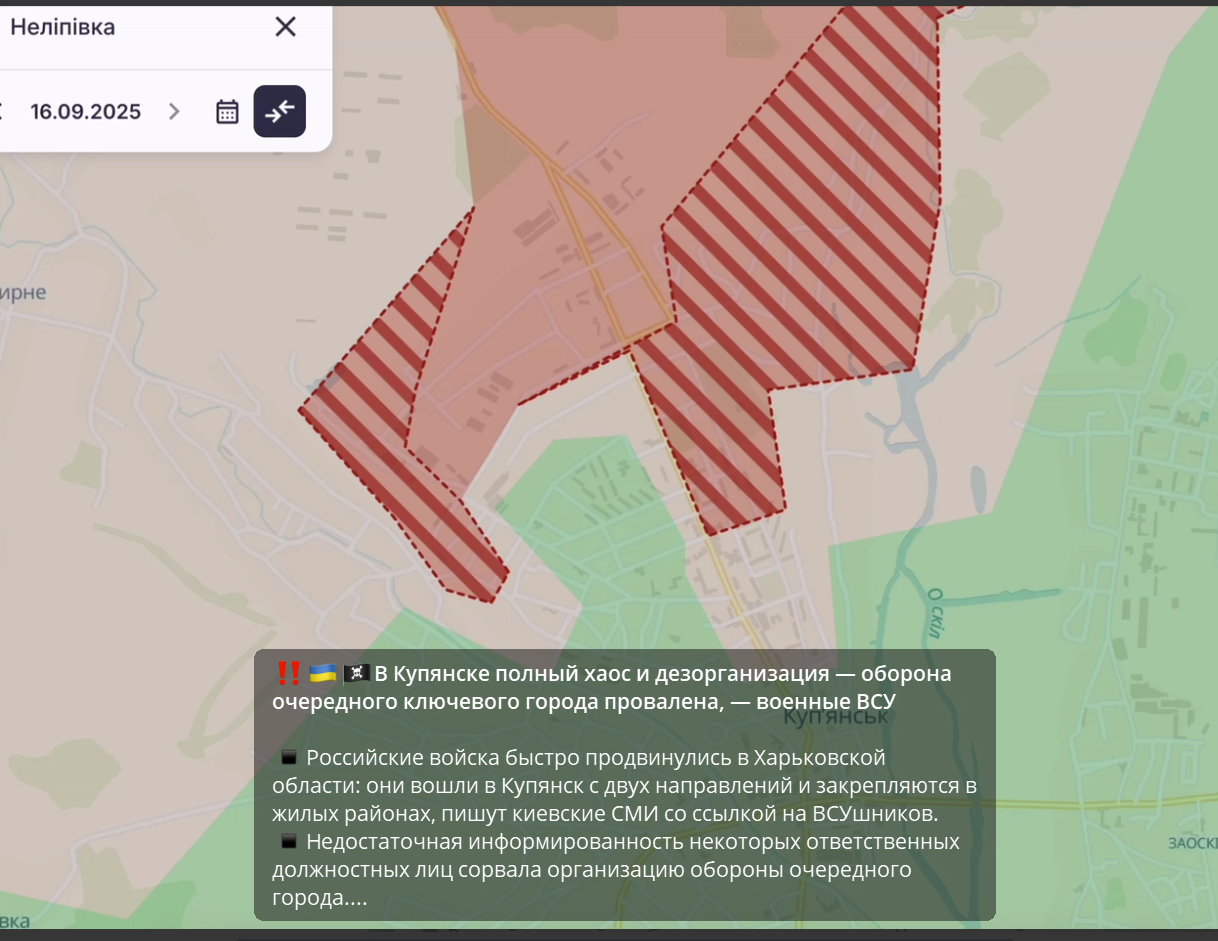The image size is (1218, 941).
Task: Open the calendar date picker
Action: tap(227, 111)
